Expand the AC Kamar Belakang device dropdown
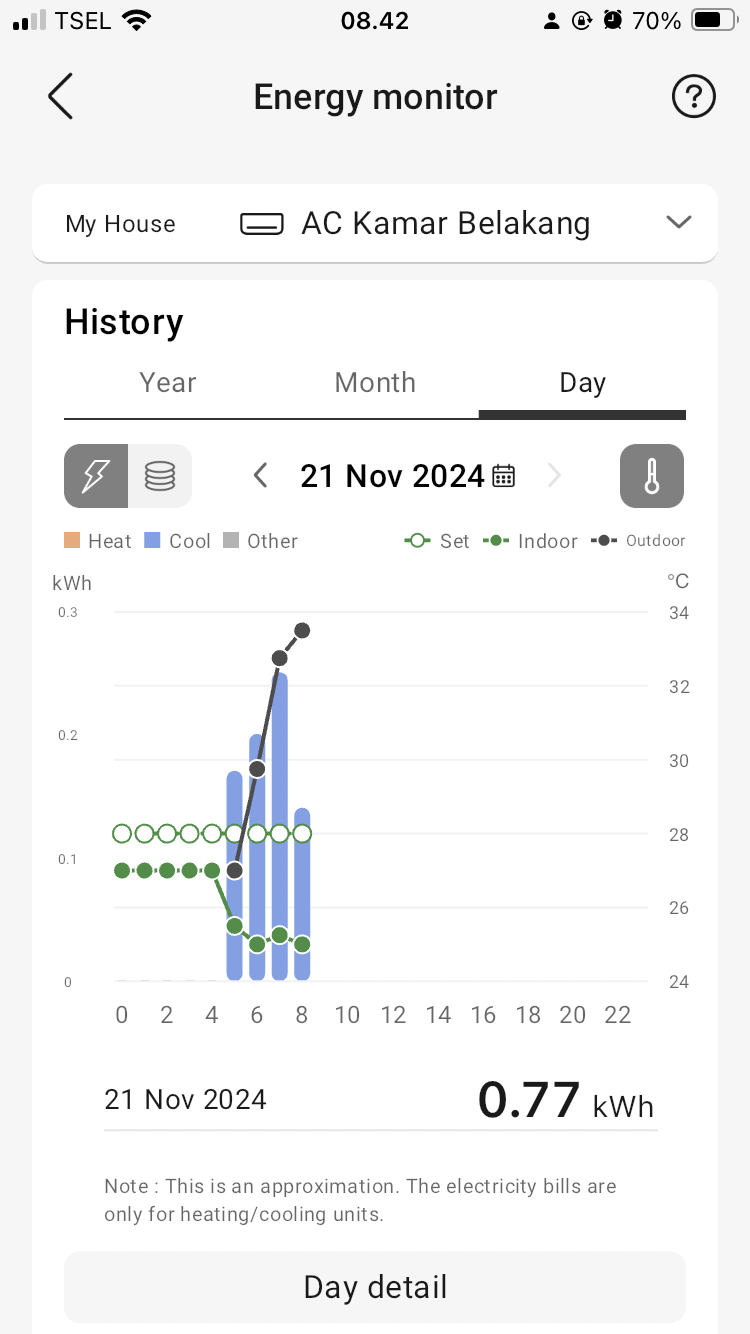This screenshot has height=1334, width=750. click(x=679, y=223)
